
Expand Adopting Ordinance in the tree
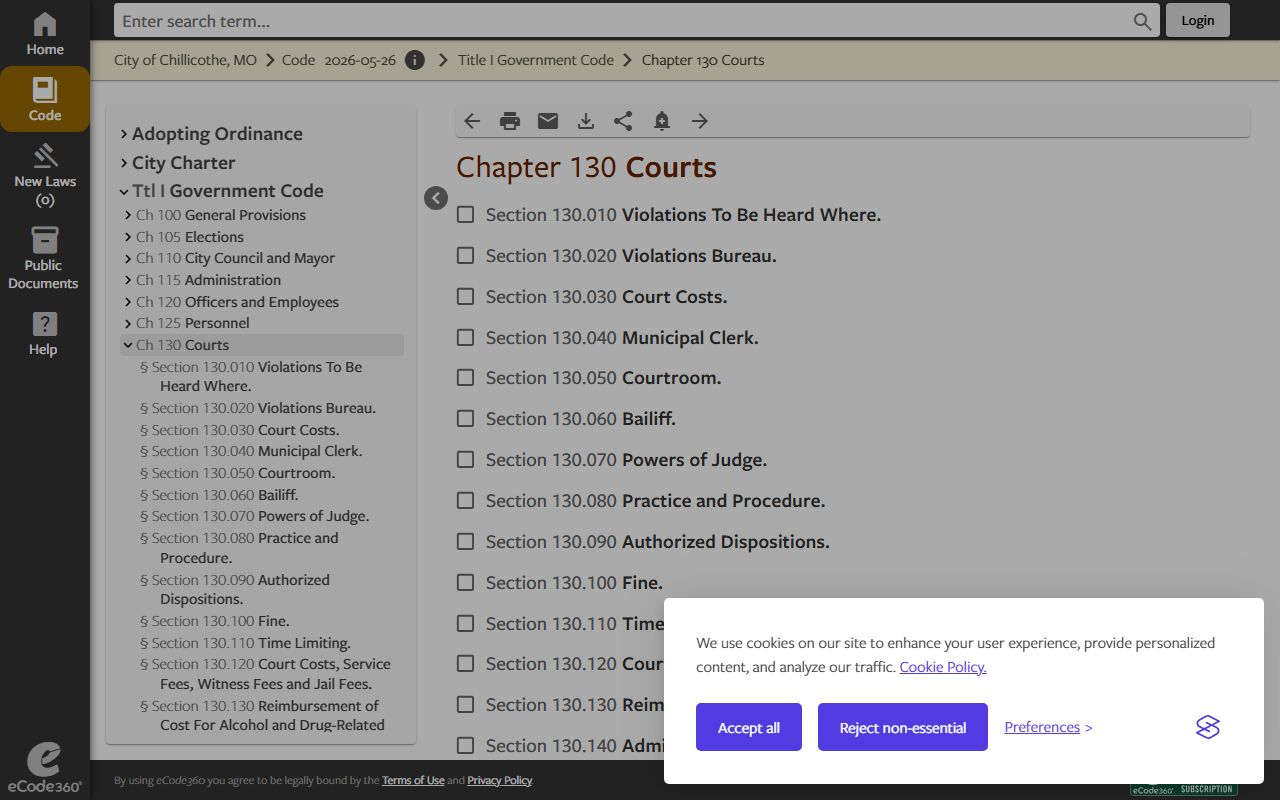pyautogui.click(x=124, y=134)
